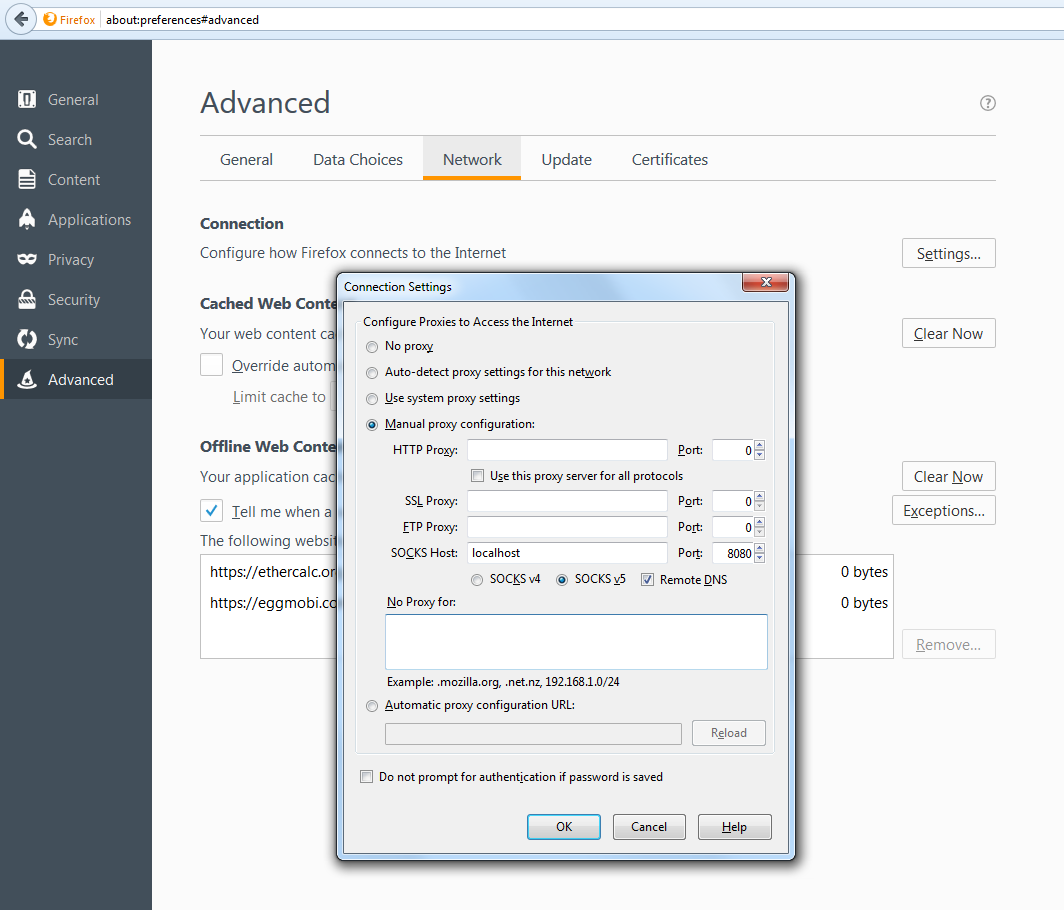This screenshot has width=1064, height=910.
Task: Switch to the Update tab
Action: point(567,159)
